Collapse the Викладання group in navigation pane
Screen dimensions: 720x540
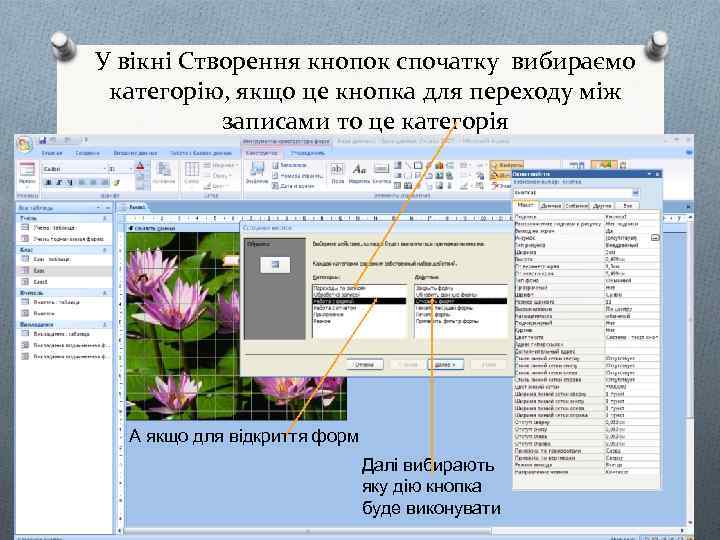pos(105,324)
